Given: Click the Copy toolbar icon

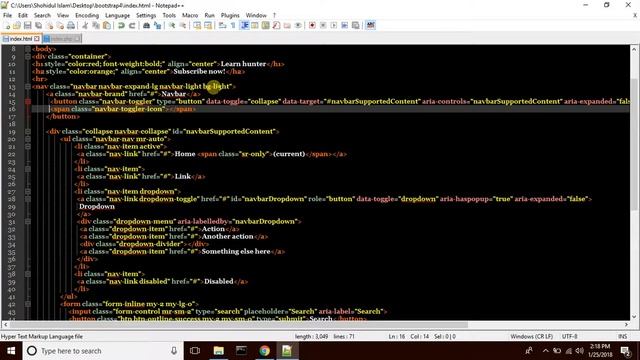Looking at the screenshot, I should (96, 25).
